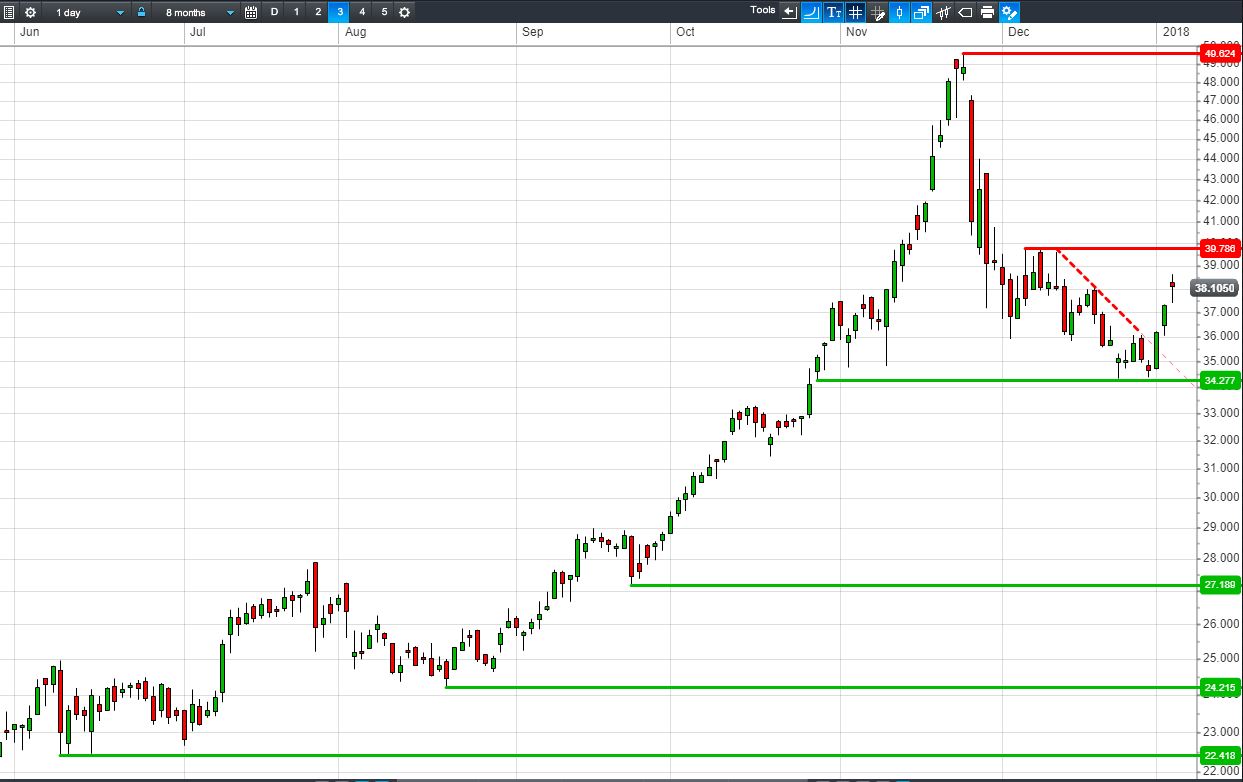Select the 34.277 green support price label

(x=1220, y=380)
